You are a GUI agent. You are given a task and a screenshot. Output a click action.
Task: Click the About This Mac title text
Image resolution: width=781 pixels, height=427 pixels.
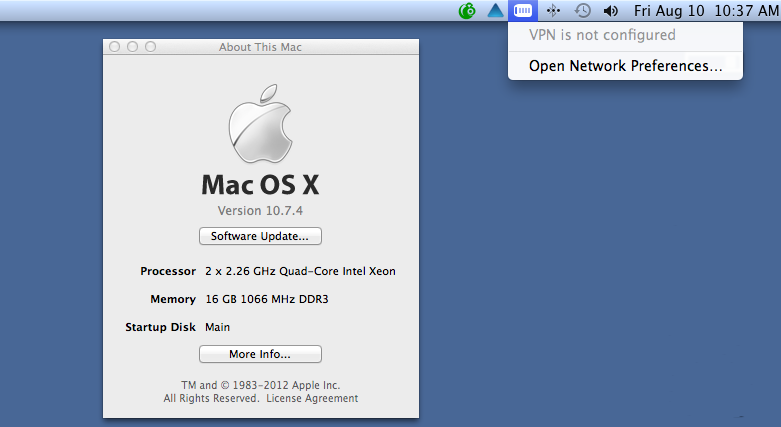[260, 47]
